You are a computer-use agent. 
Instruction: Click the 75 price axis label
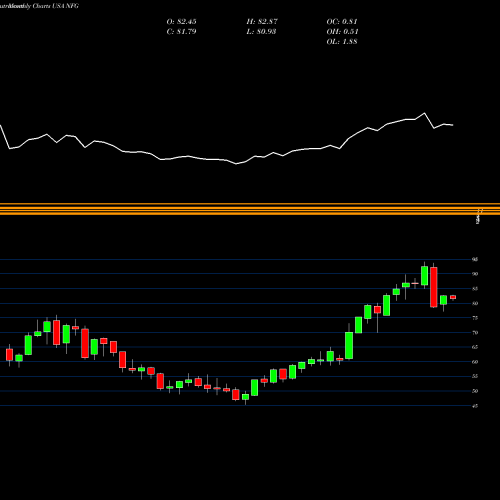coord(475,318)
